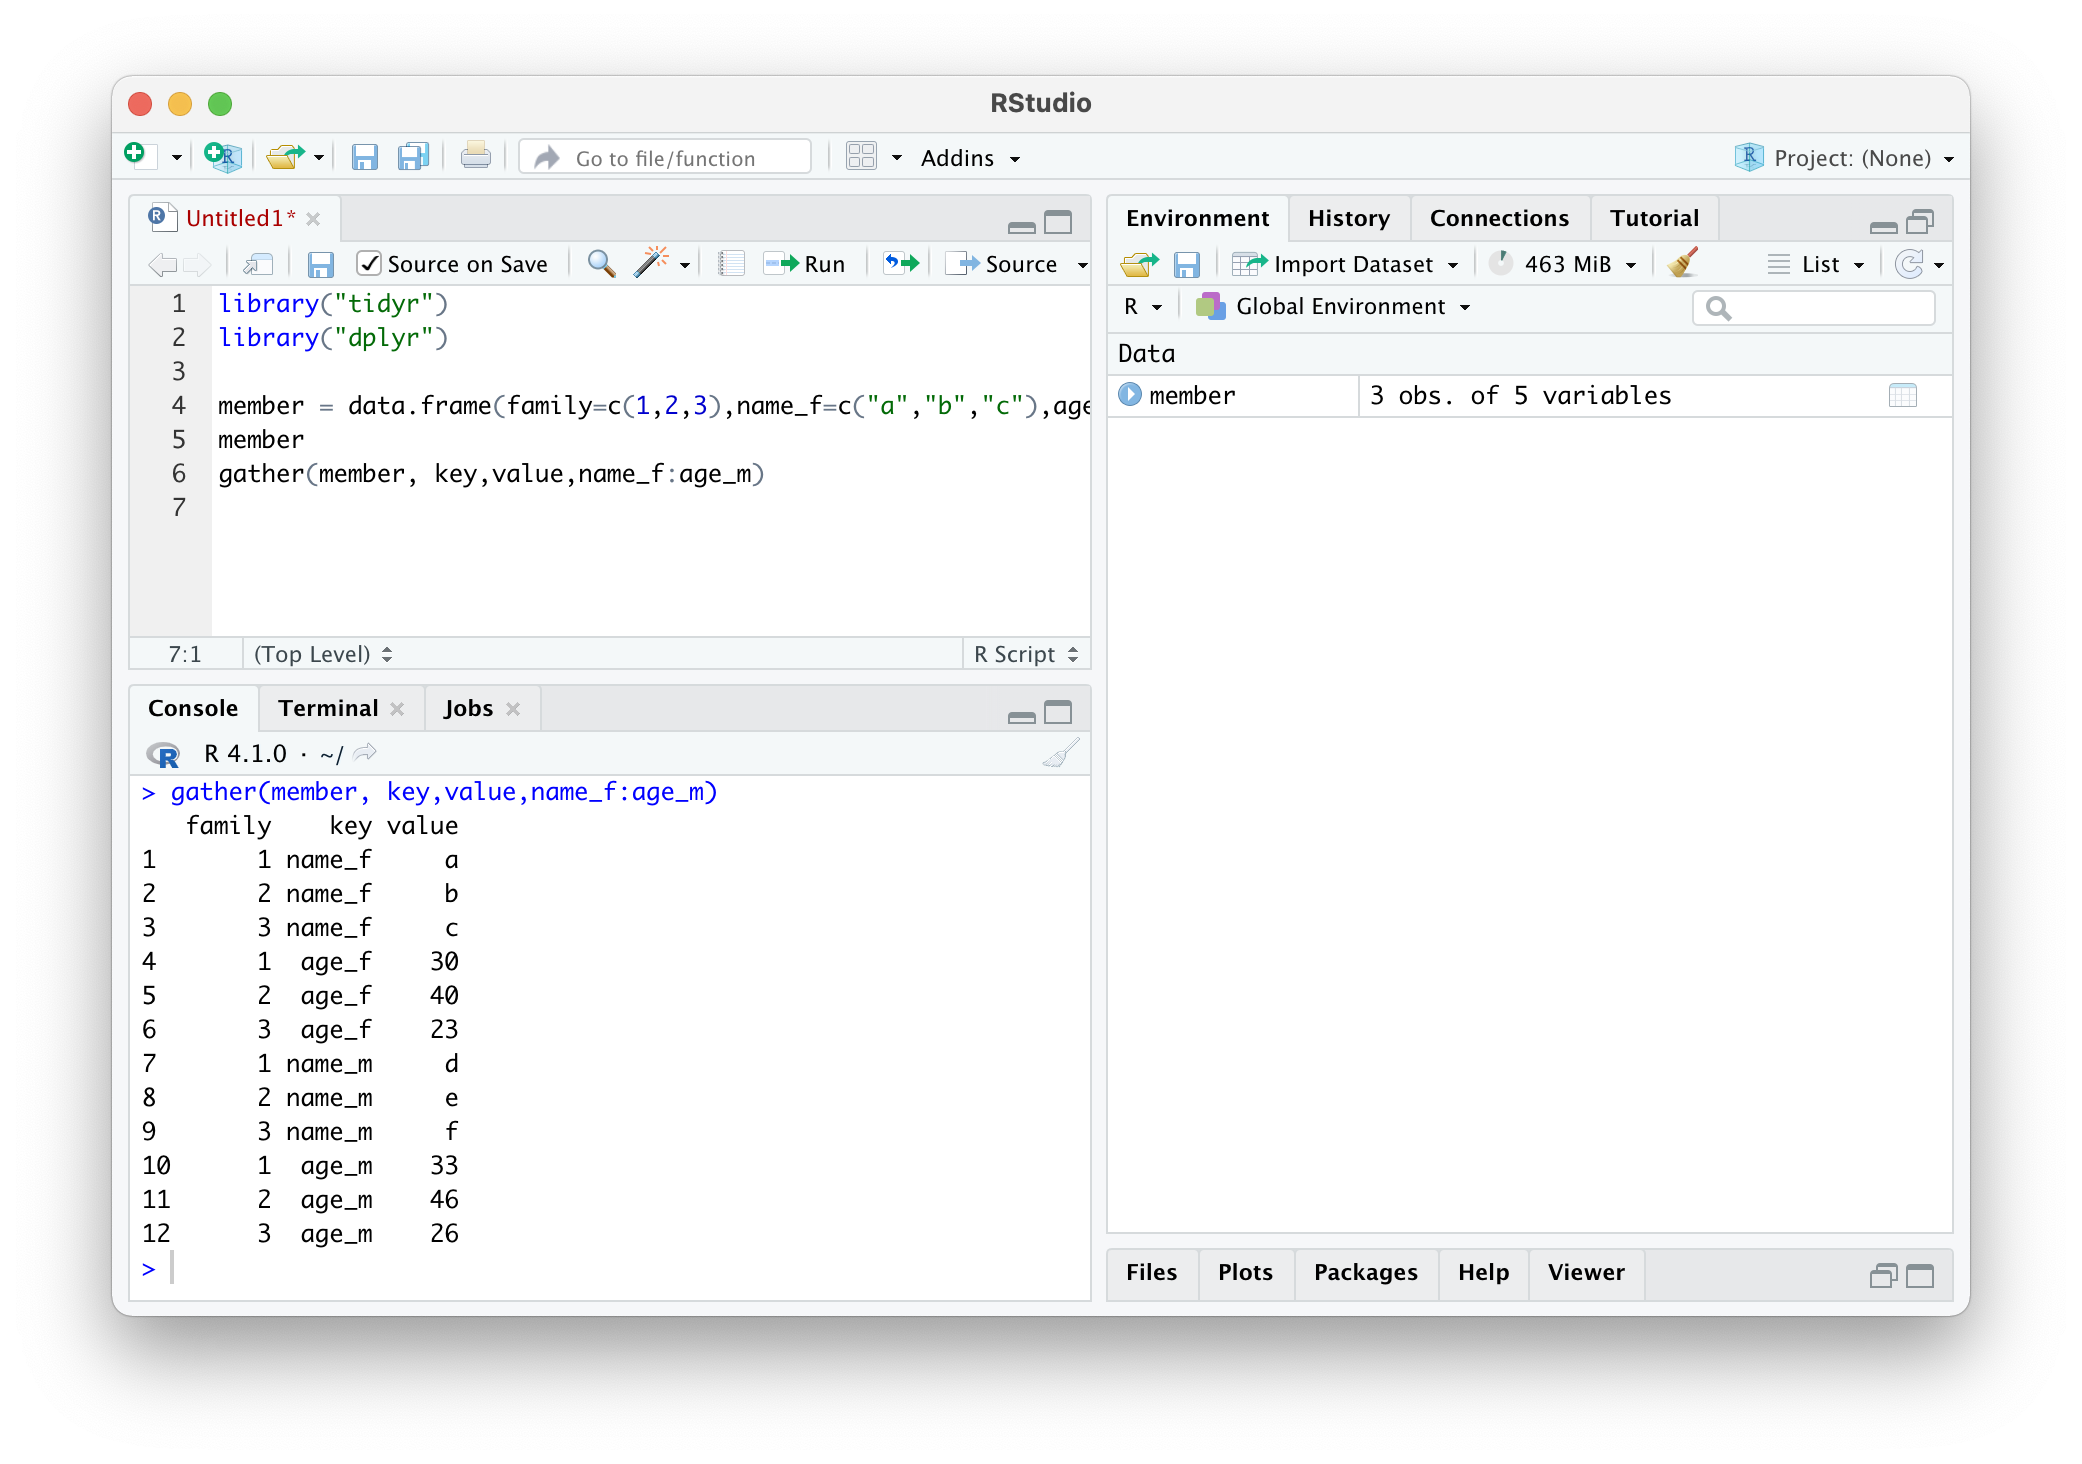2082x1464 pixels.
Task: Go forward to next source location
Action: pos(197,264)
